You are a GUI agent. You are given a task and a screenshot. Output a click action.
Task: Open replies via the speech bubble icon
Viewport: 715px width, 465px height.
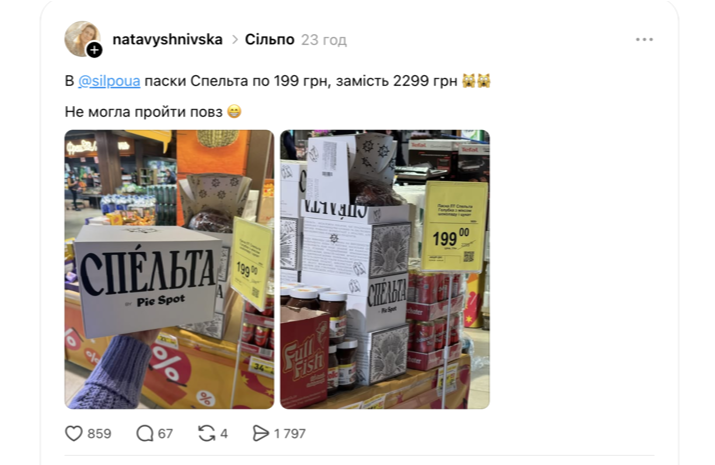click(145, 433)
